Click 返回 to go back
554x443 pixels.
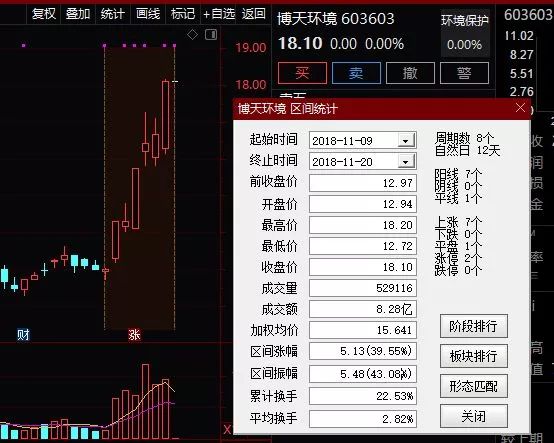click(253, 14)
